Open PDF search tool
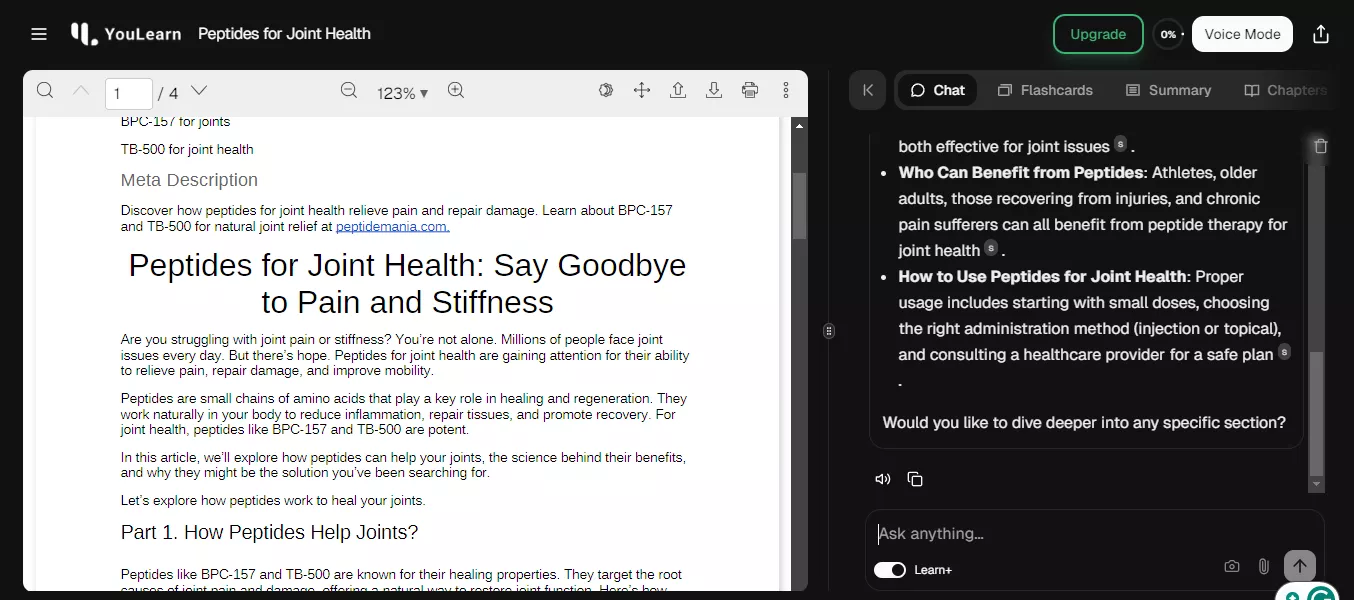 [45, 91]
